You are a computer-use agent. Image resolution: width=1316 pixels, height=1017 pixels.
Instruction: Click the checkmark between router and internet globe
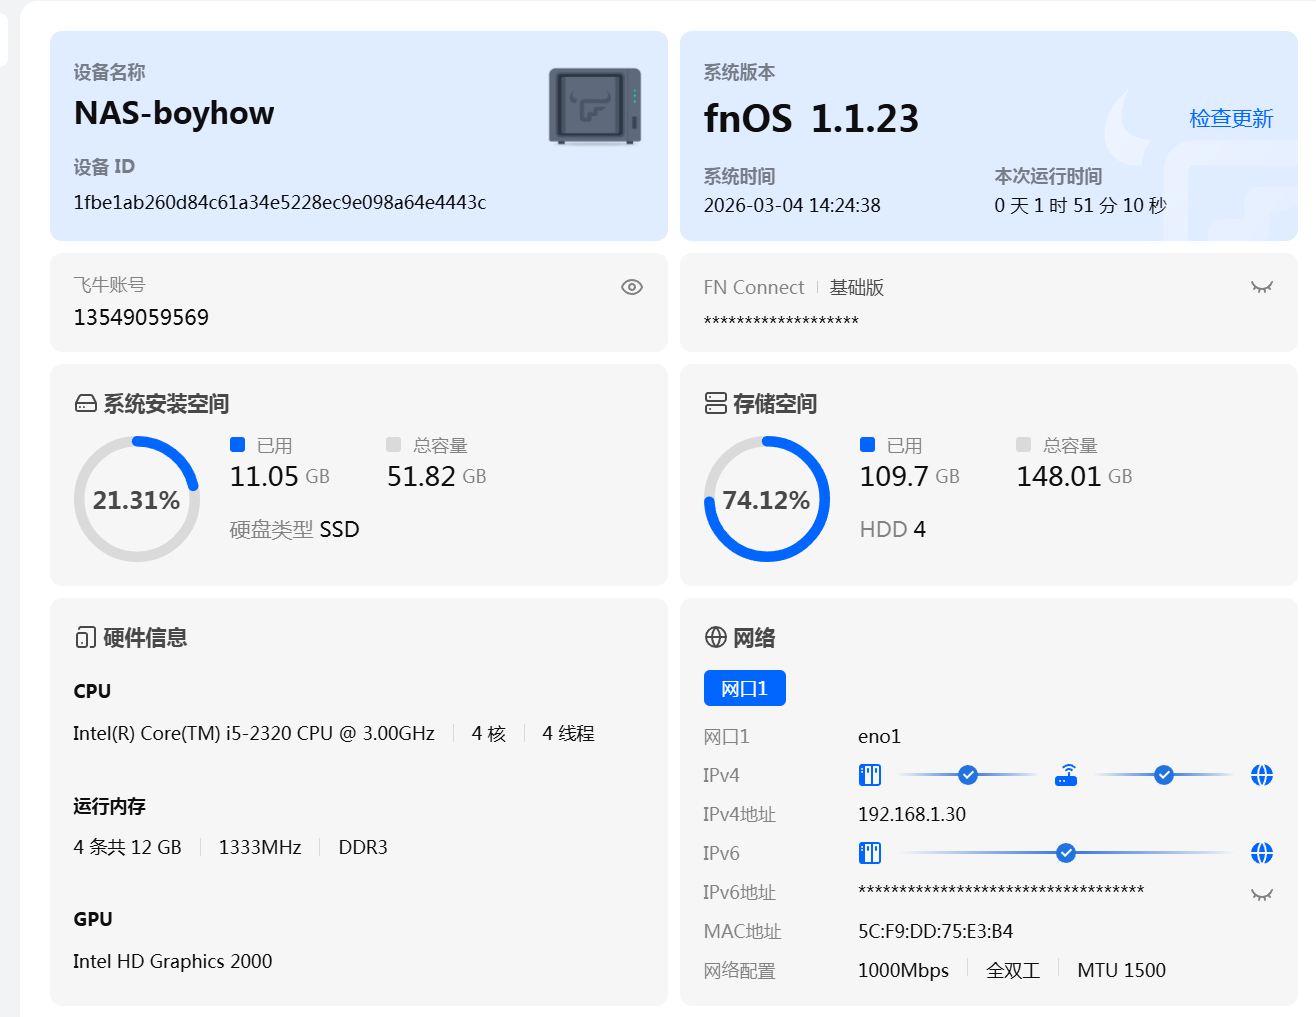pyautogui.click(x=1163, y=775)
